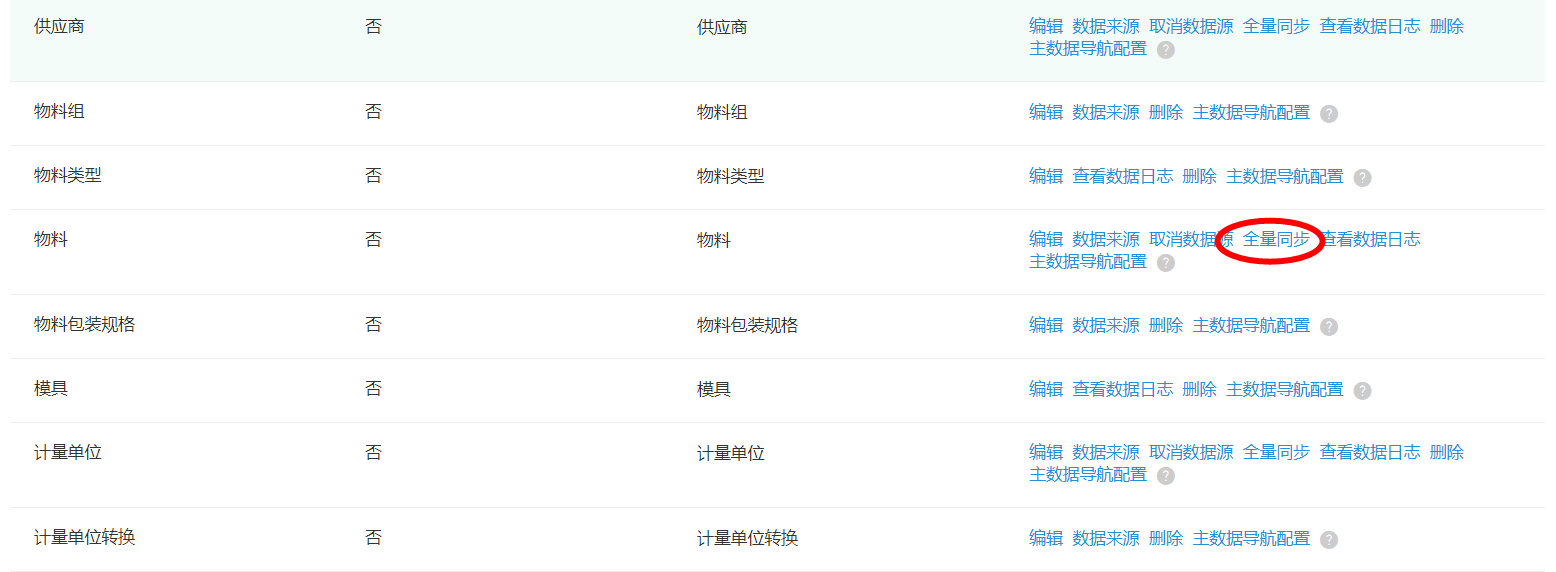Delete the 计量单位转换 entry
This screenshot has height=572, width=1556.
pyautogui.click(x=1166, y=538)
